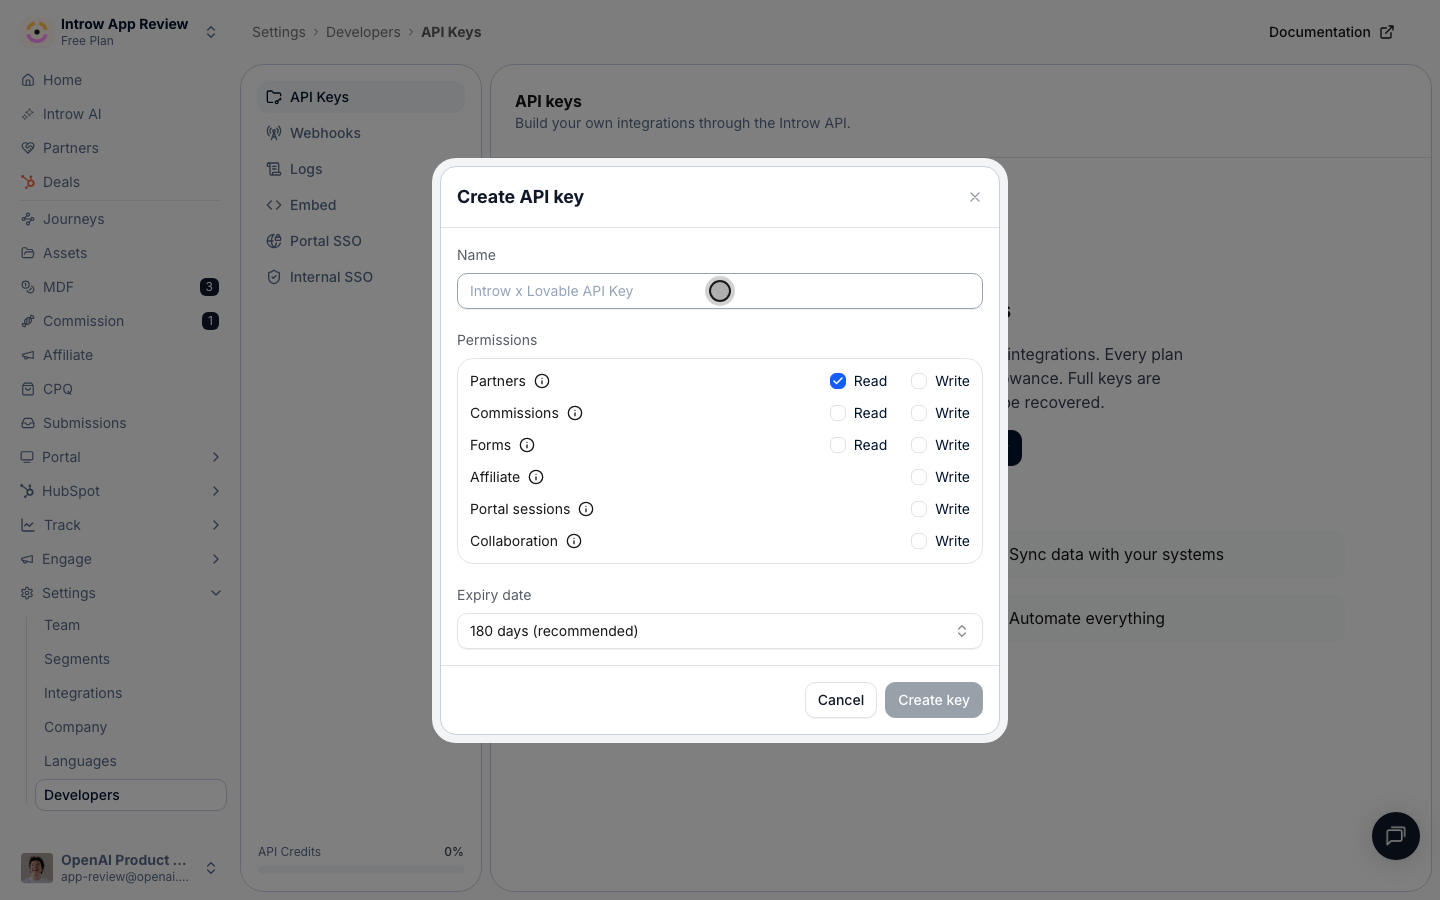Enable the Affiliate Write checkbox
The image size is (1440, 900).
919,477
